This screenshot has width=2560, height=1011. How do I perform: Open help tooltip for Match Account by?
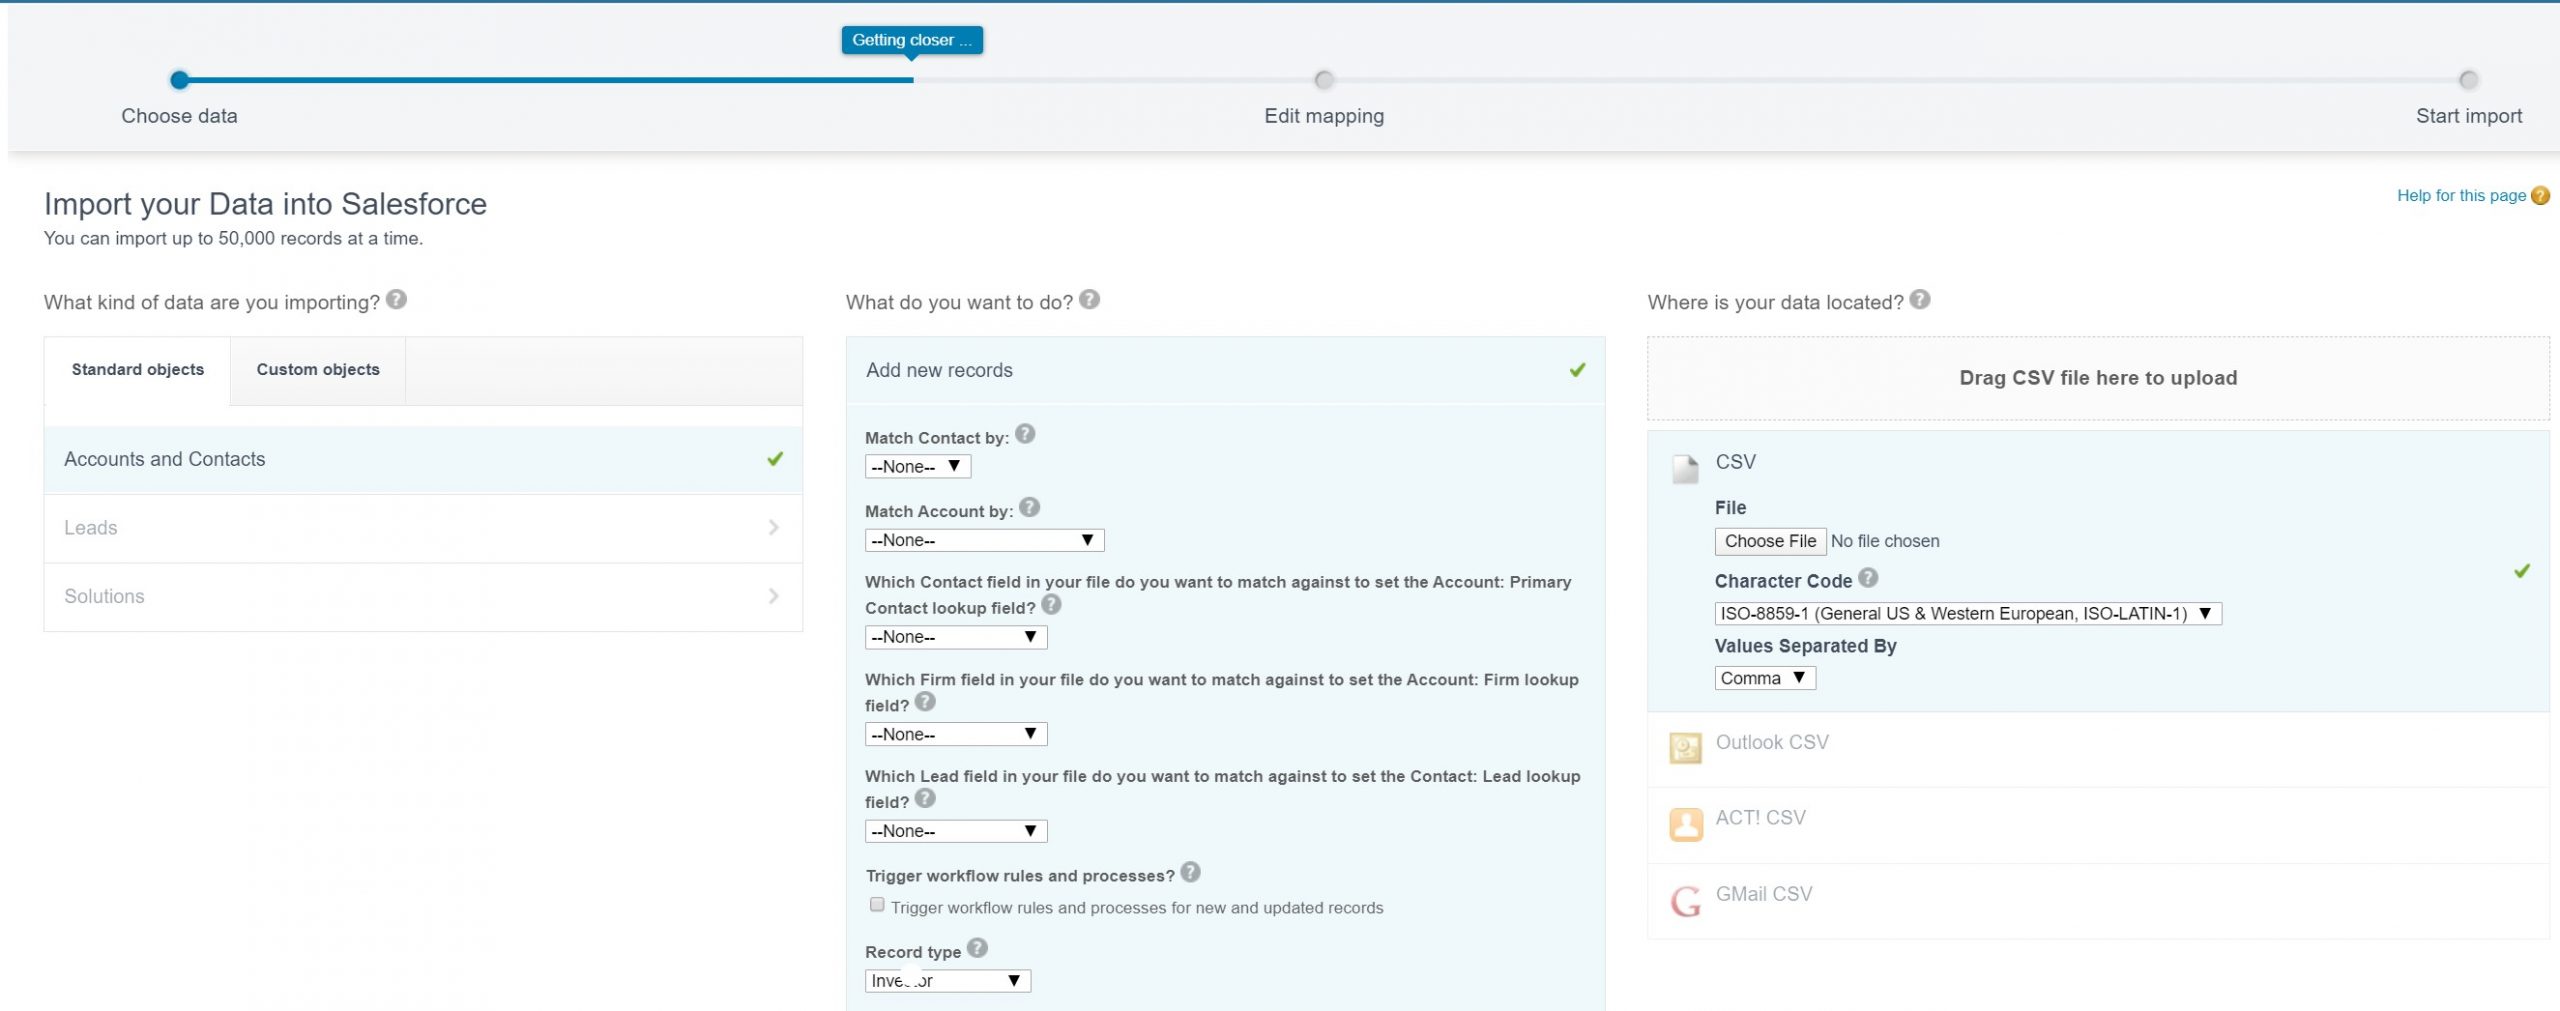pyautogui.click(x=1030, y=508)
